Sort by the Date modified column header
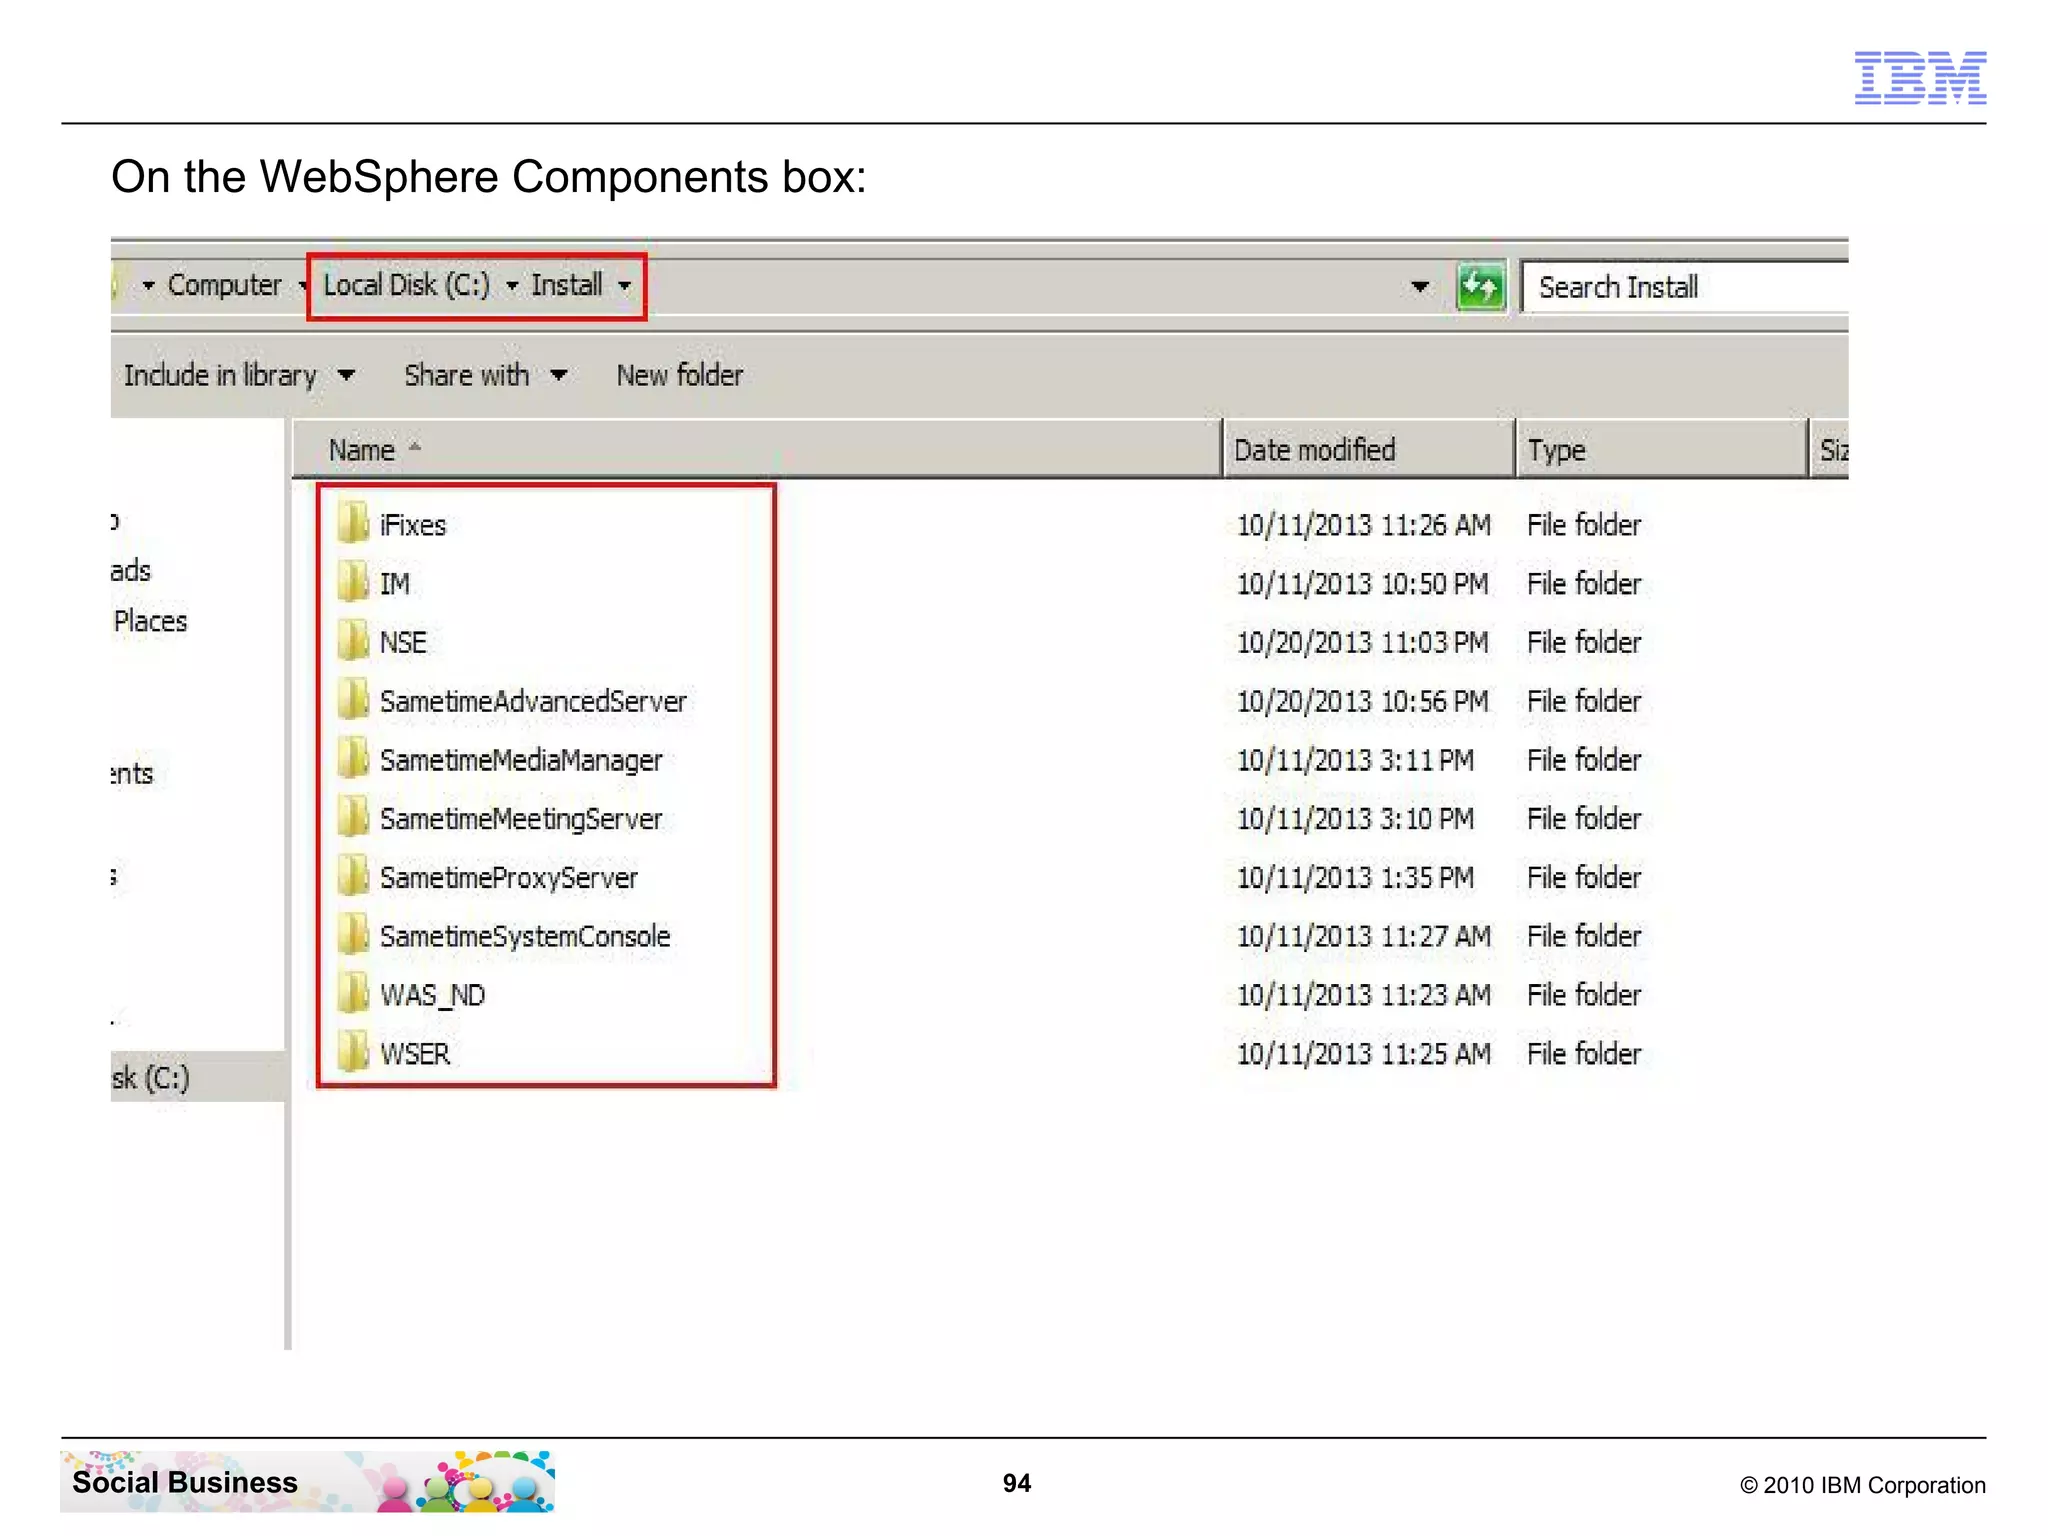Viewport: 2048px width, 1536px height. click(1368, 450)
